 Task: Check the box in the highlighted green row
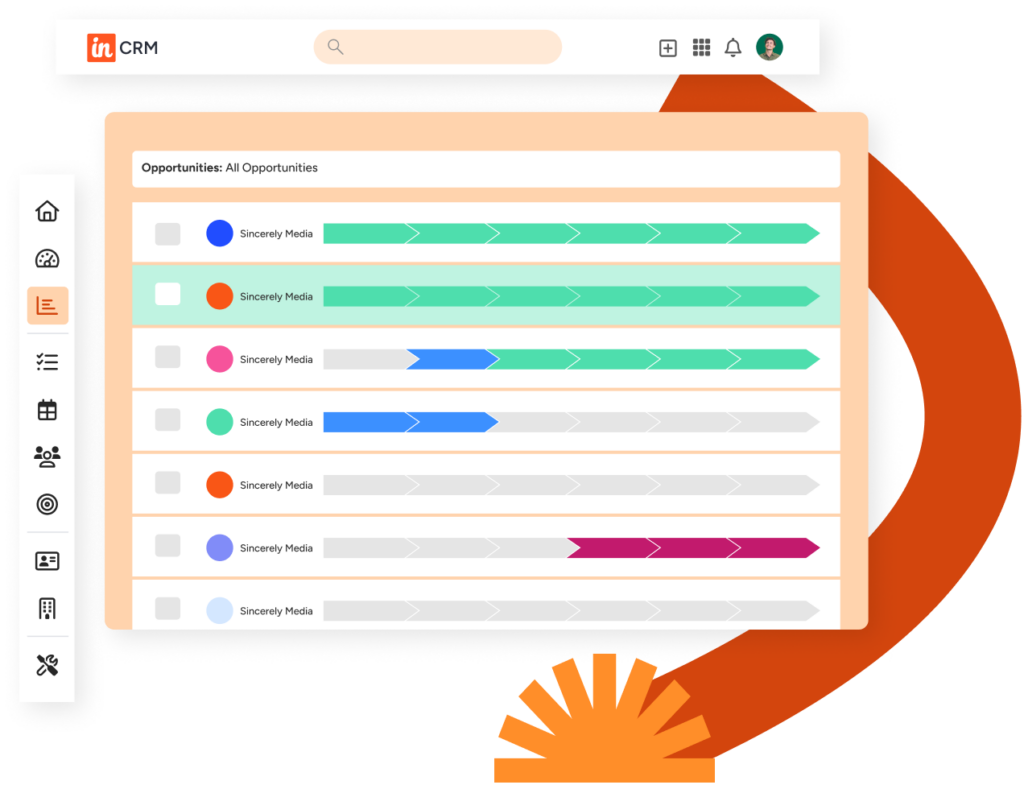[168, 294]
